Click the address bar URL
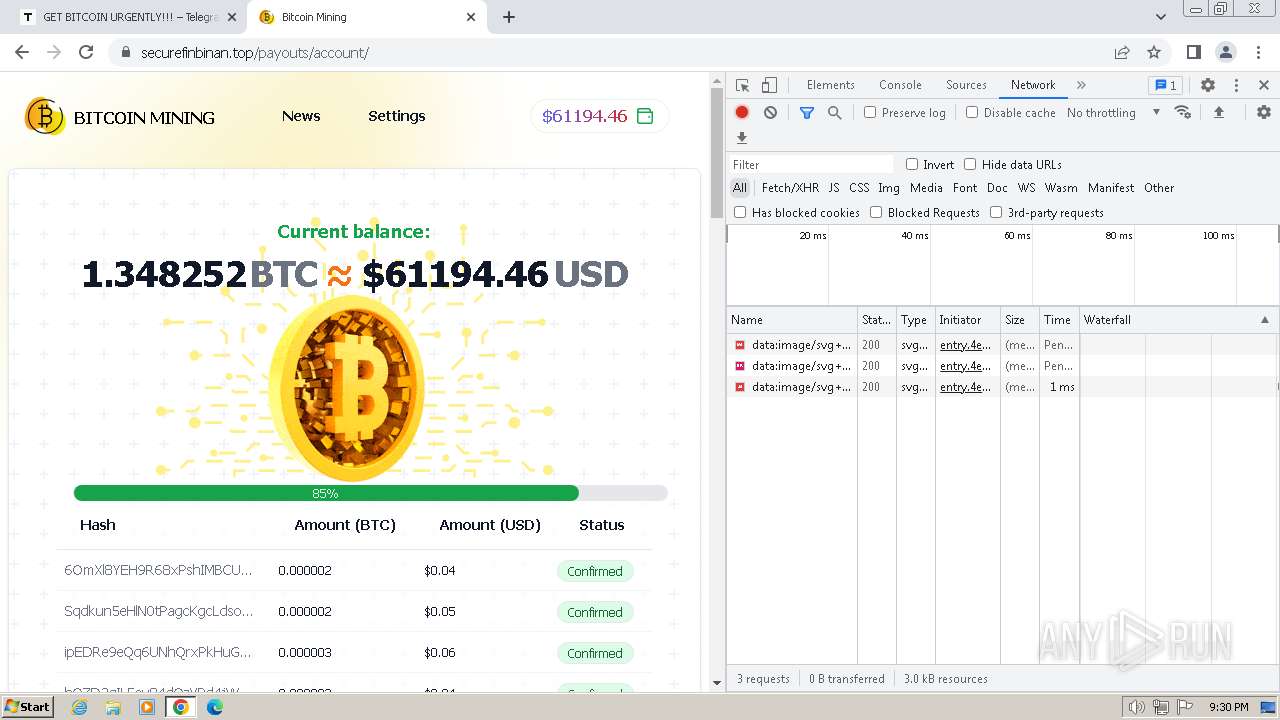 [x=254, y=52]
